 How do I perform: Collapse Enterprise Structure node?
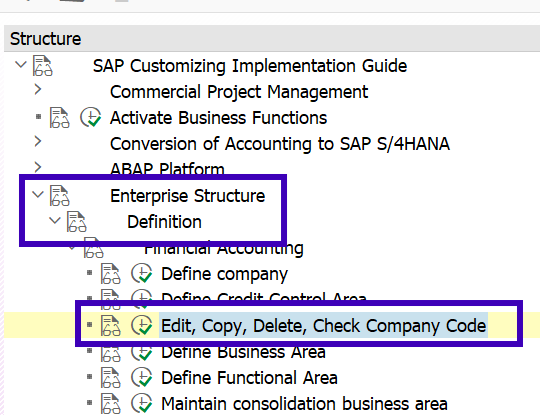[x=38, y=194]
